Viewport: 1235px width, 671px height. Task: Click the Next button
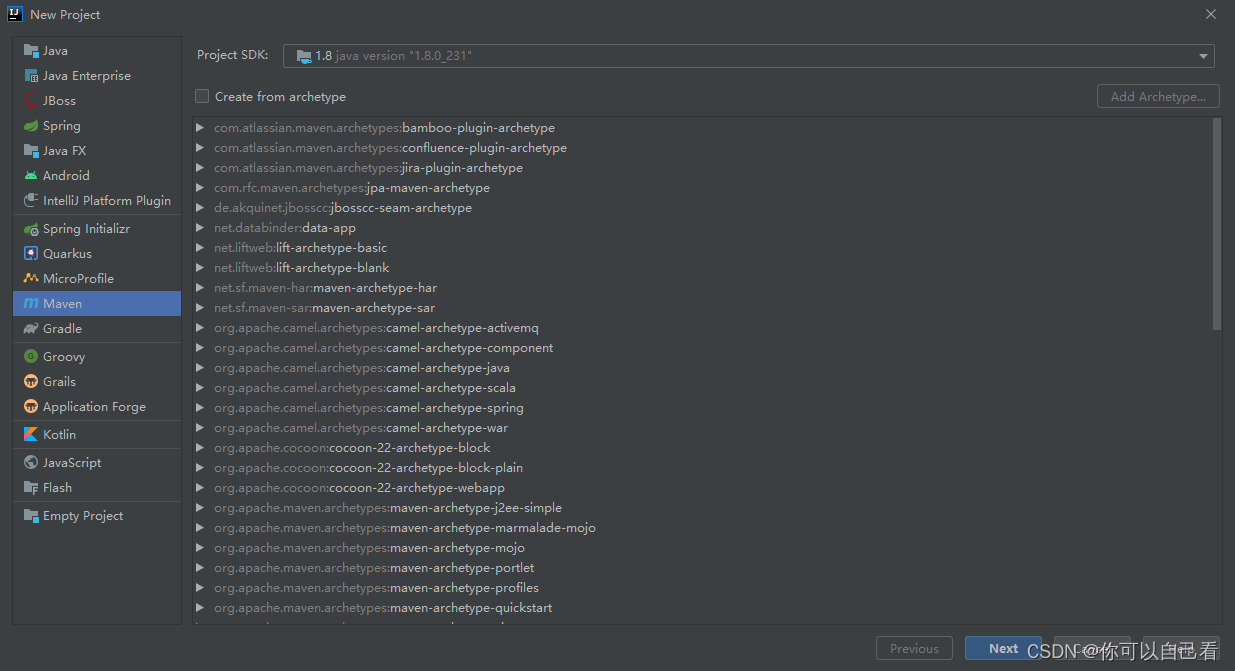click(1003, 649)
